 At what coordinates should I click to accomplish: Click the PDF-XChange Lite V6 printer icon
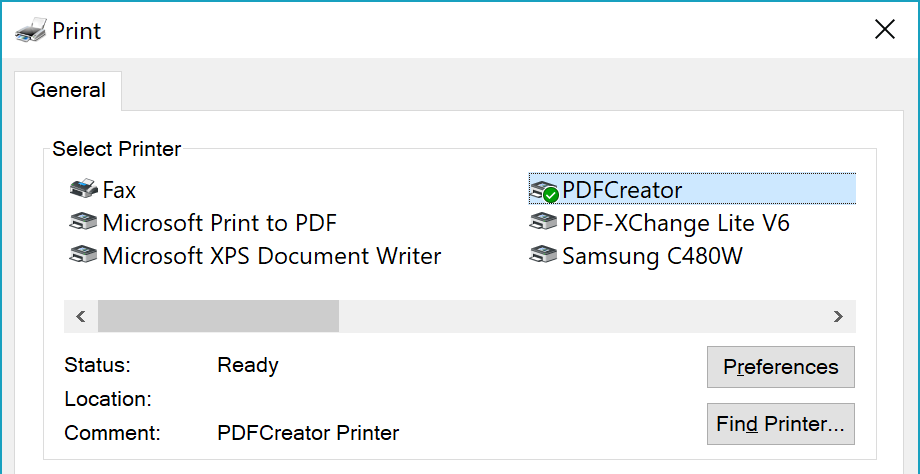point(543,222)
